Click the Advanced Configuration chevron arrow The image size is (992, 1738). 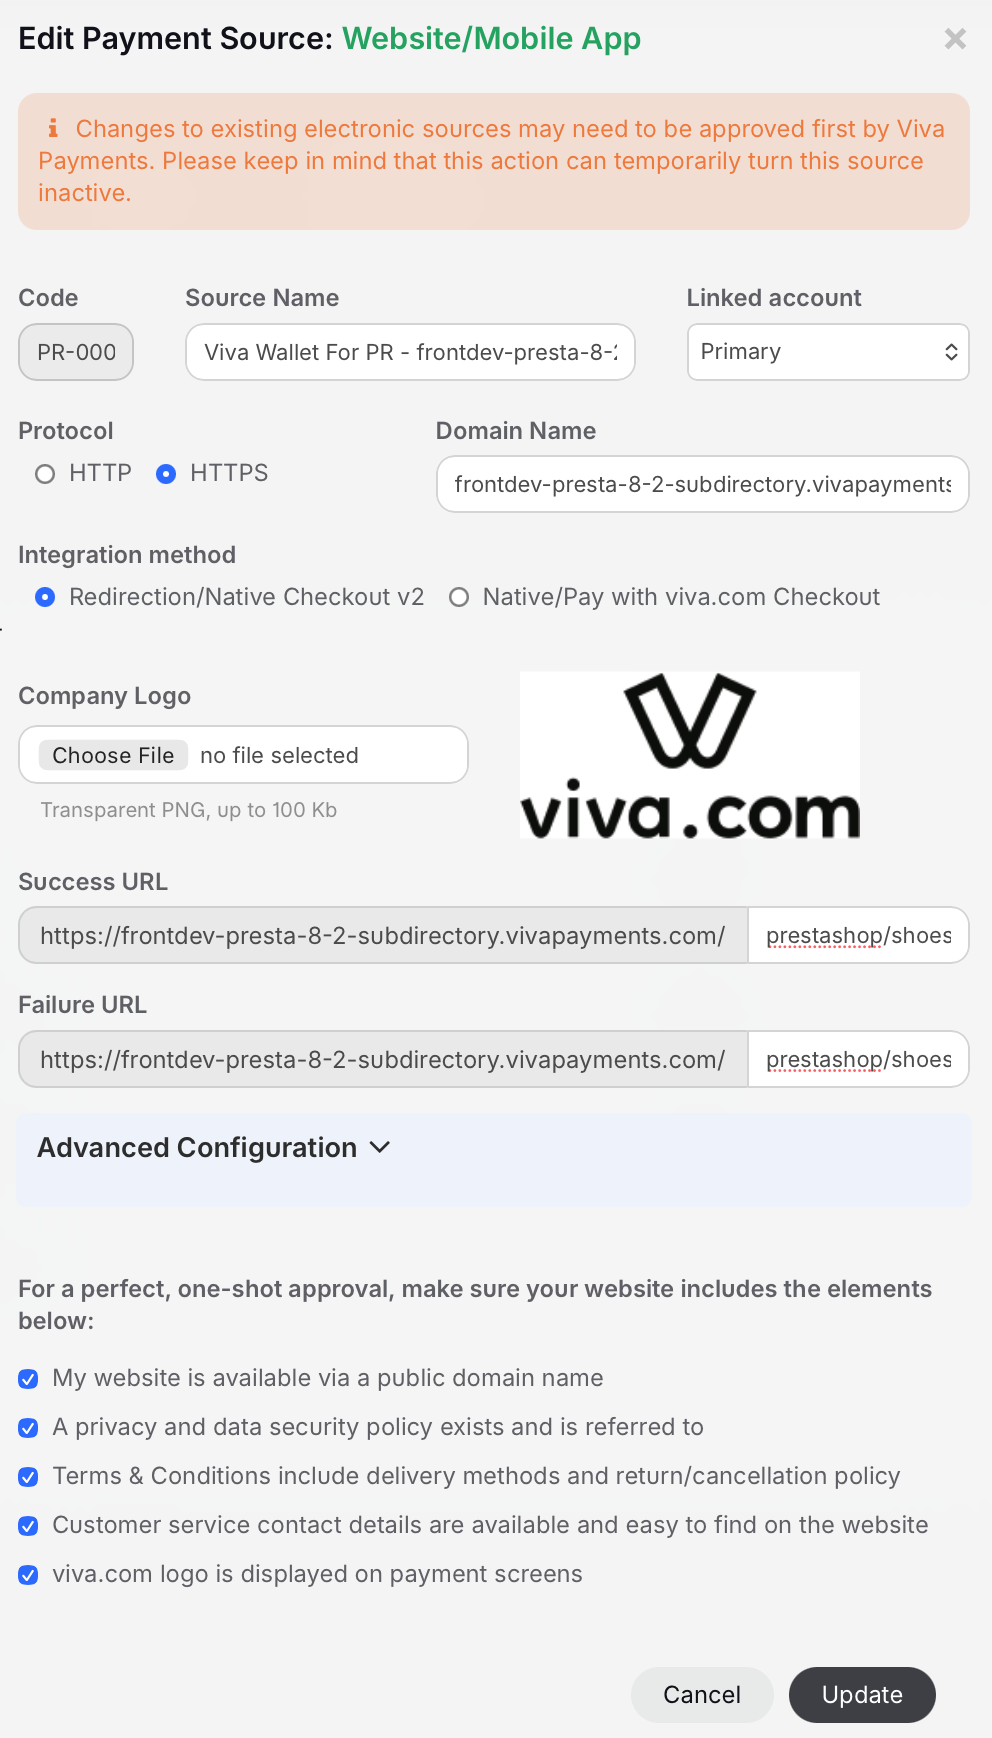tap(380, 1147)
